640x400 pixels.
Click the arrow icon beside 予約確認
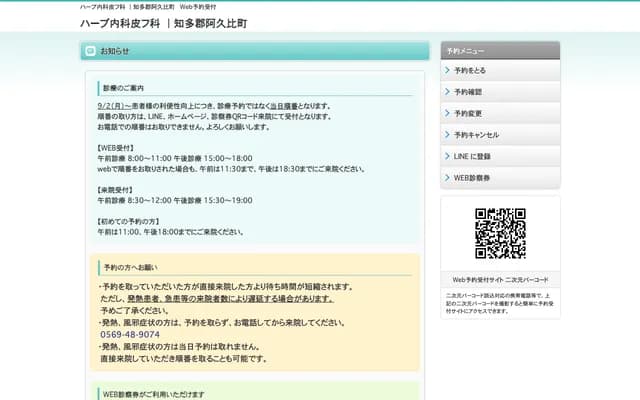click(x=447, y=92)
